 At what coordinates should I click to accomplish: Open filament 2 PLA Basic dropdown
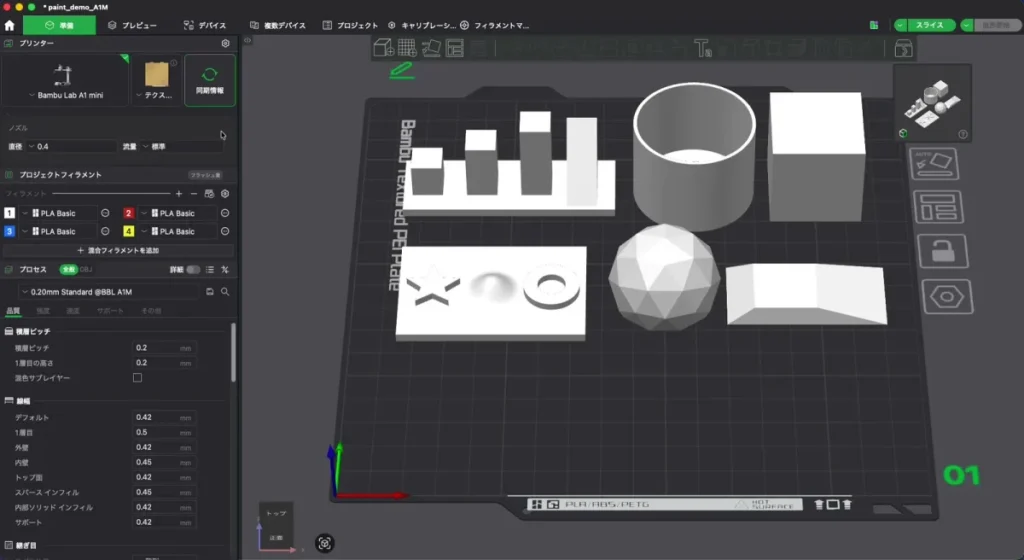[x=178, y=213]
